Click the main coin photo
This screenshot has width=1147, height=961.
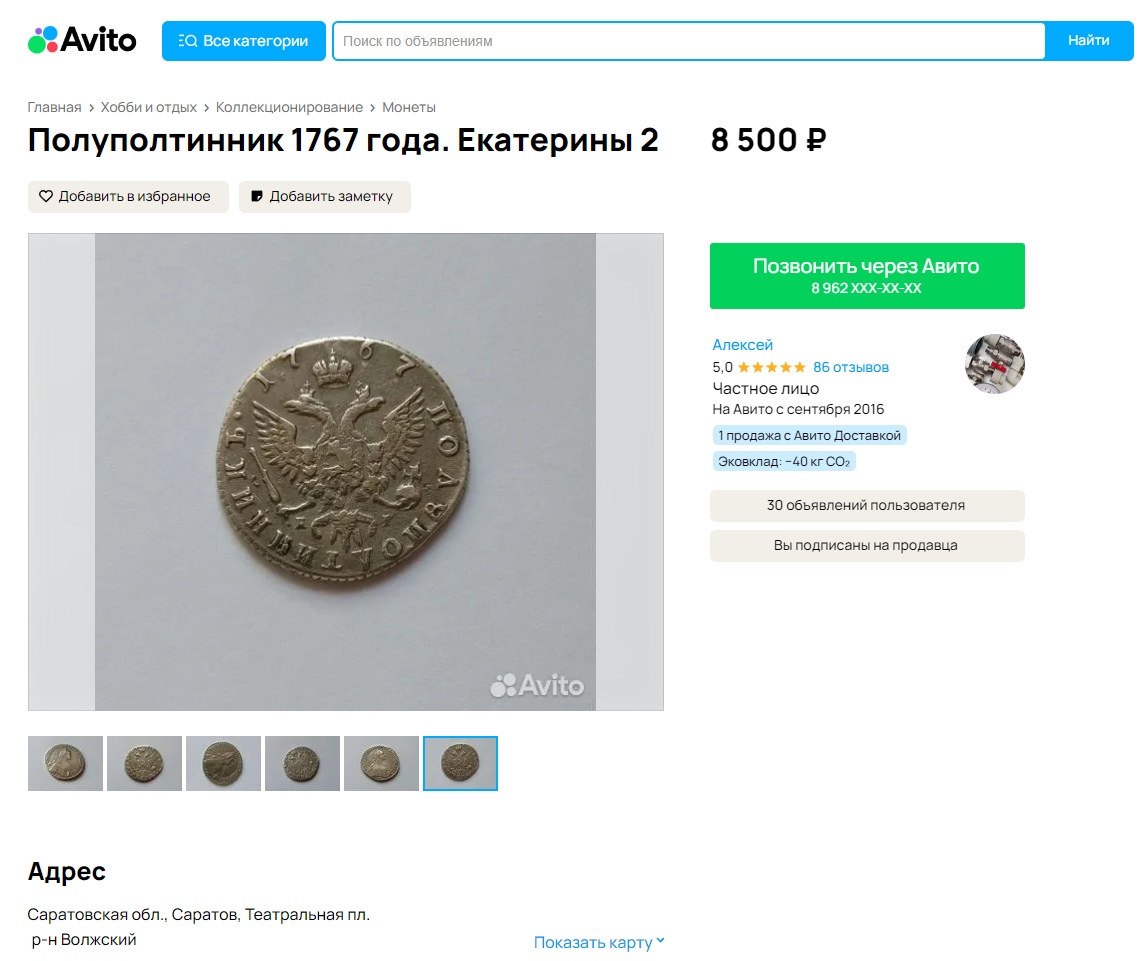tap(345, 472)
